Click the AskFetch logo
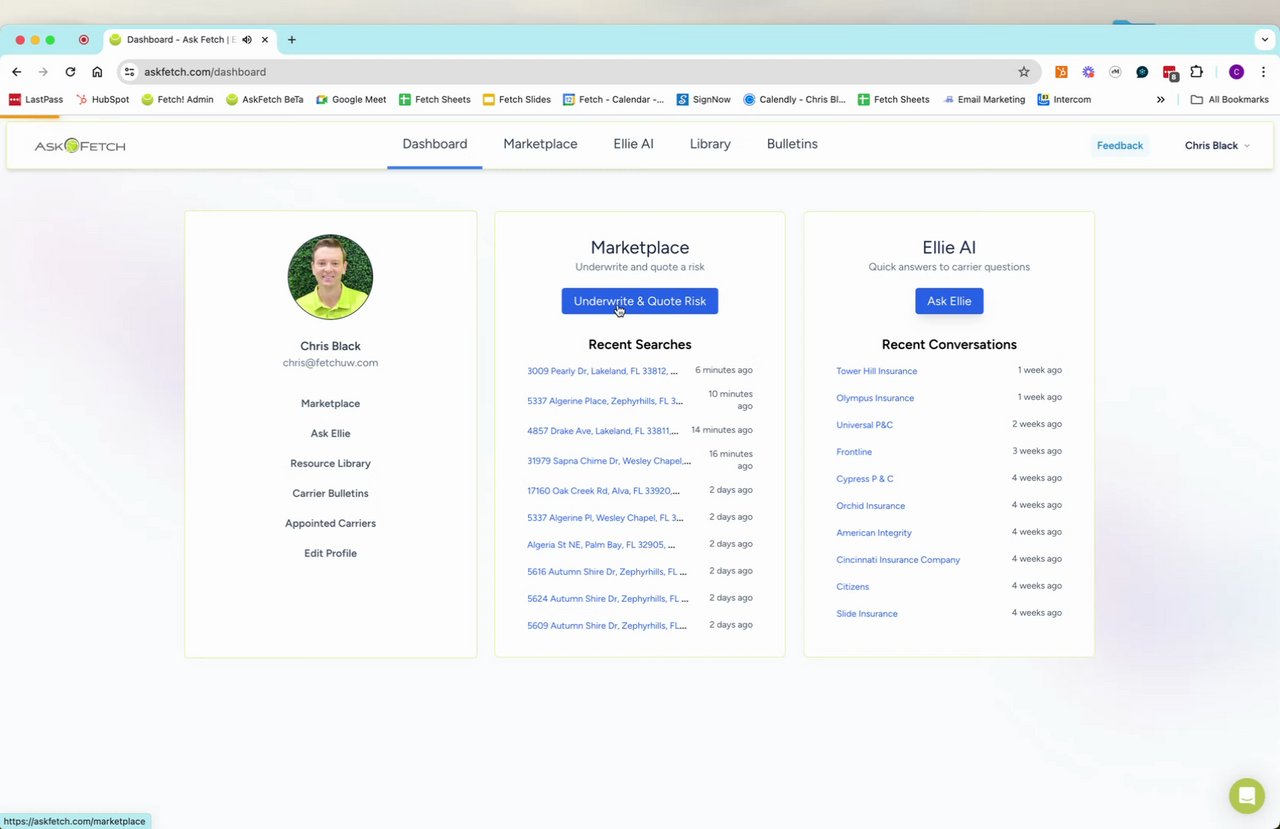 point(80,146)
